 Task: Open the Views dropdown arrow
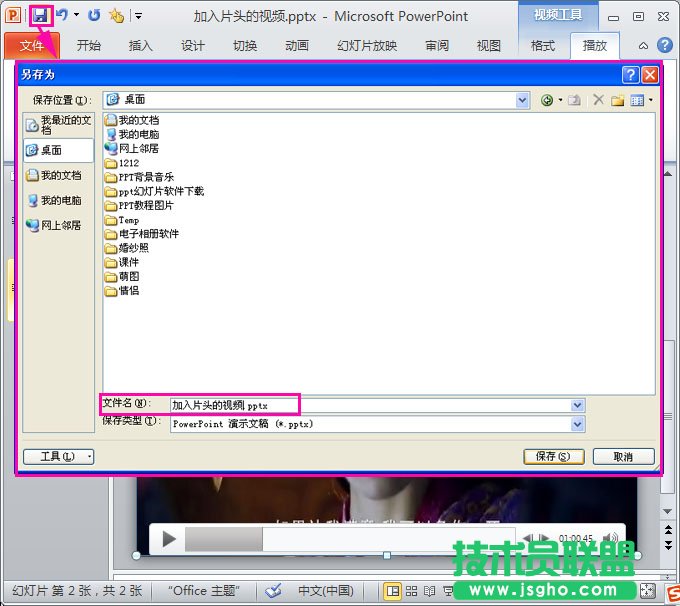click(x=651, y=100)
